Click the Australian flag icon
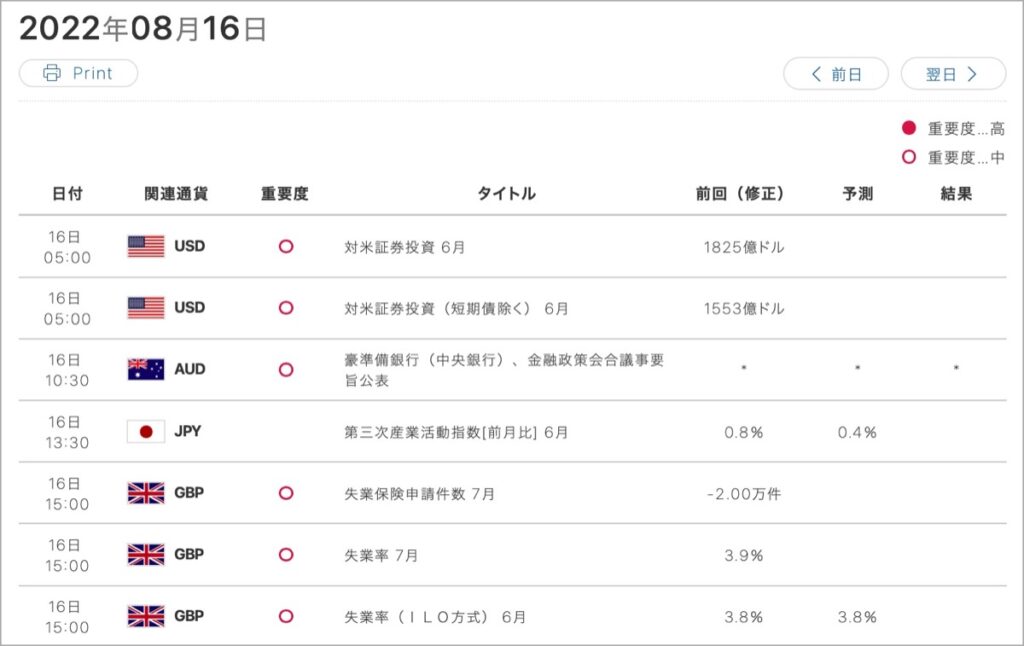The image size is (1024, 646). click(146, 369)
